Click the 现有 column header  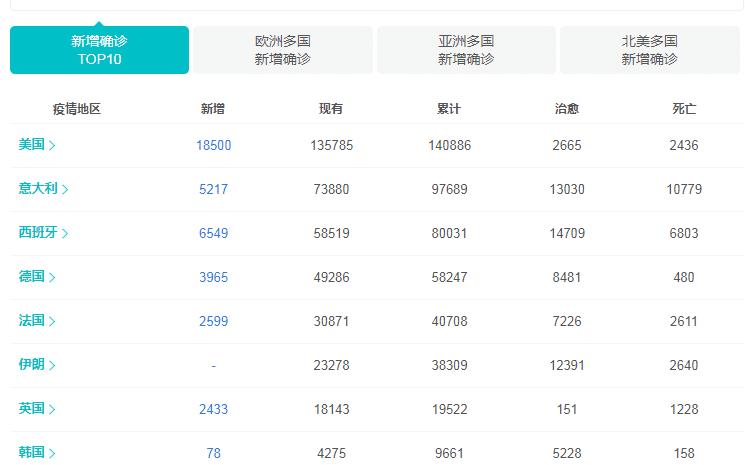point(330,109)
